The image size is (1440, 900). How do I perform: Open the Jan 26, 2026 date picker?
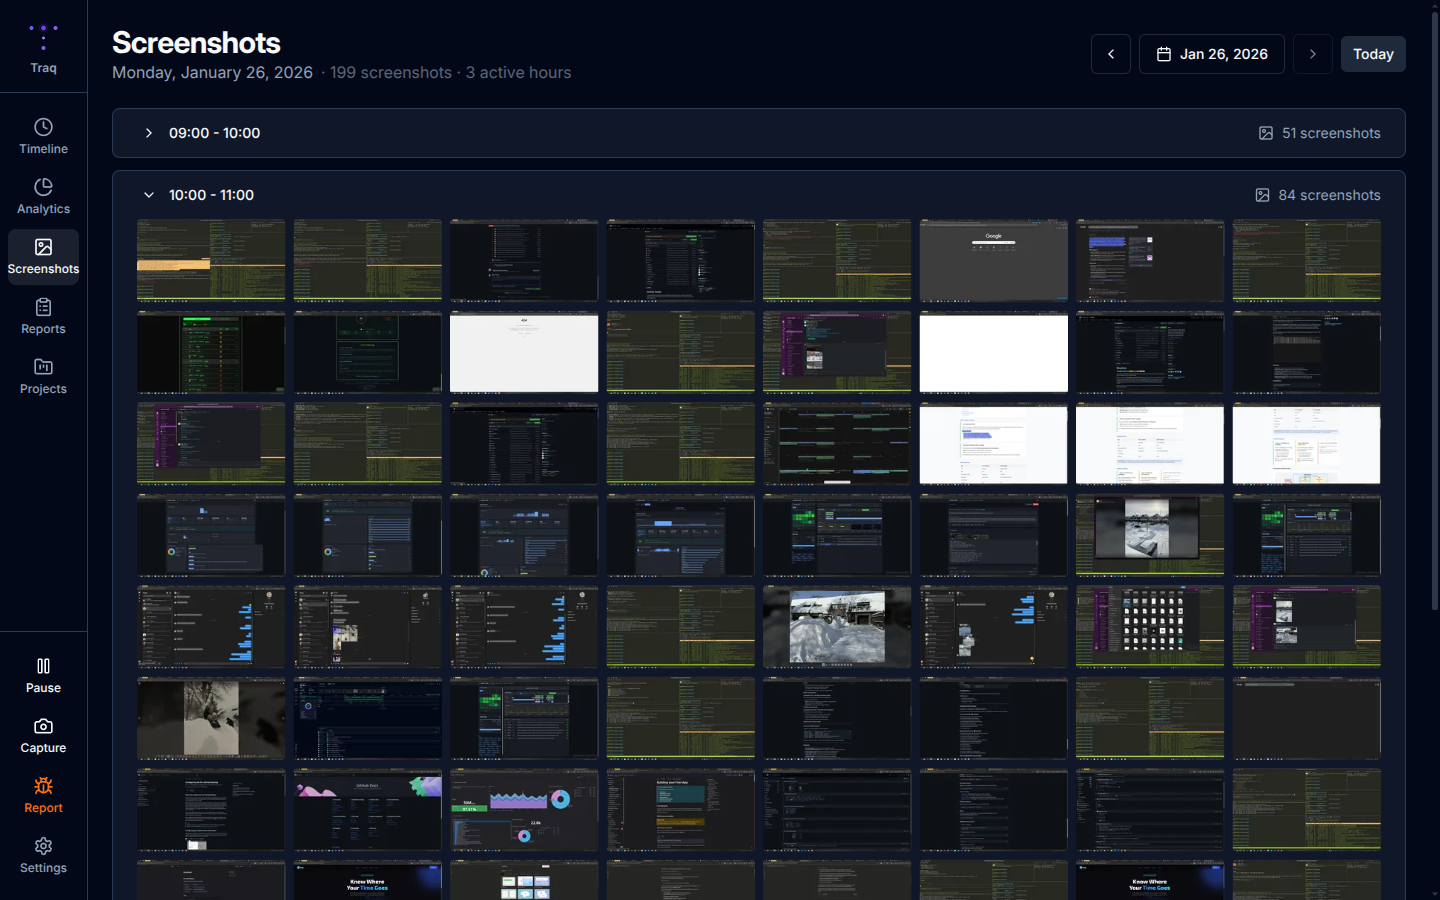(1211, 54)
